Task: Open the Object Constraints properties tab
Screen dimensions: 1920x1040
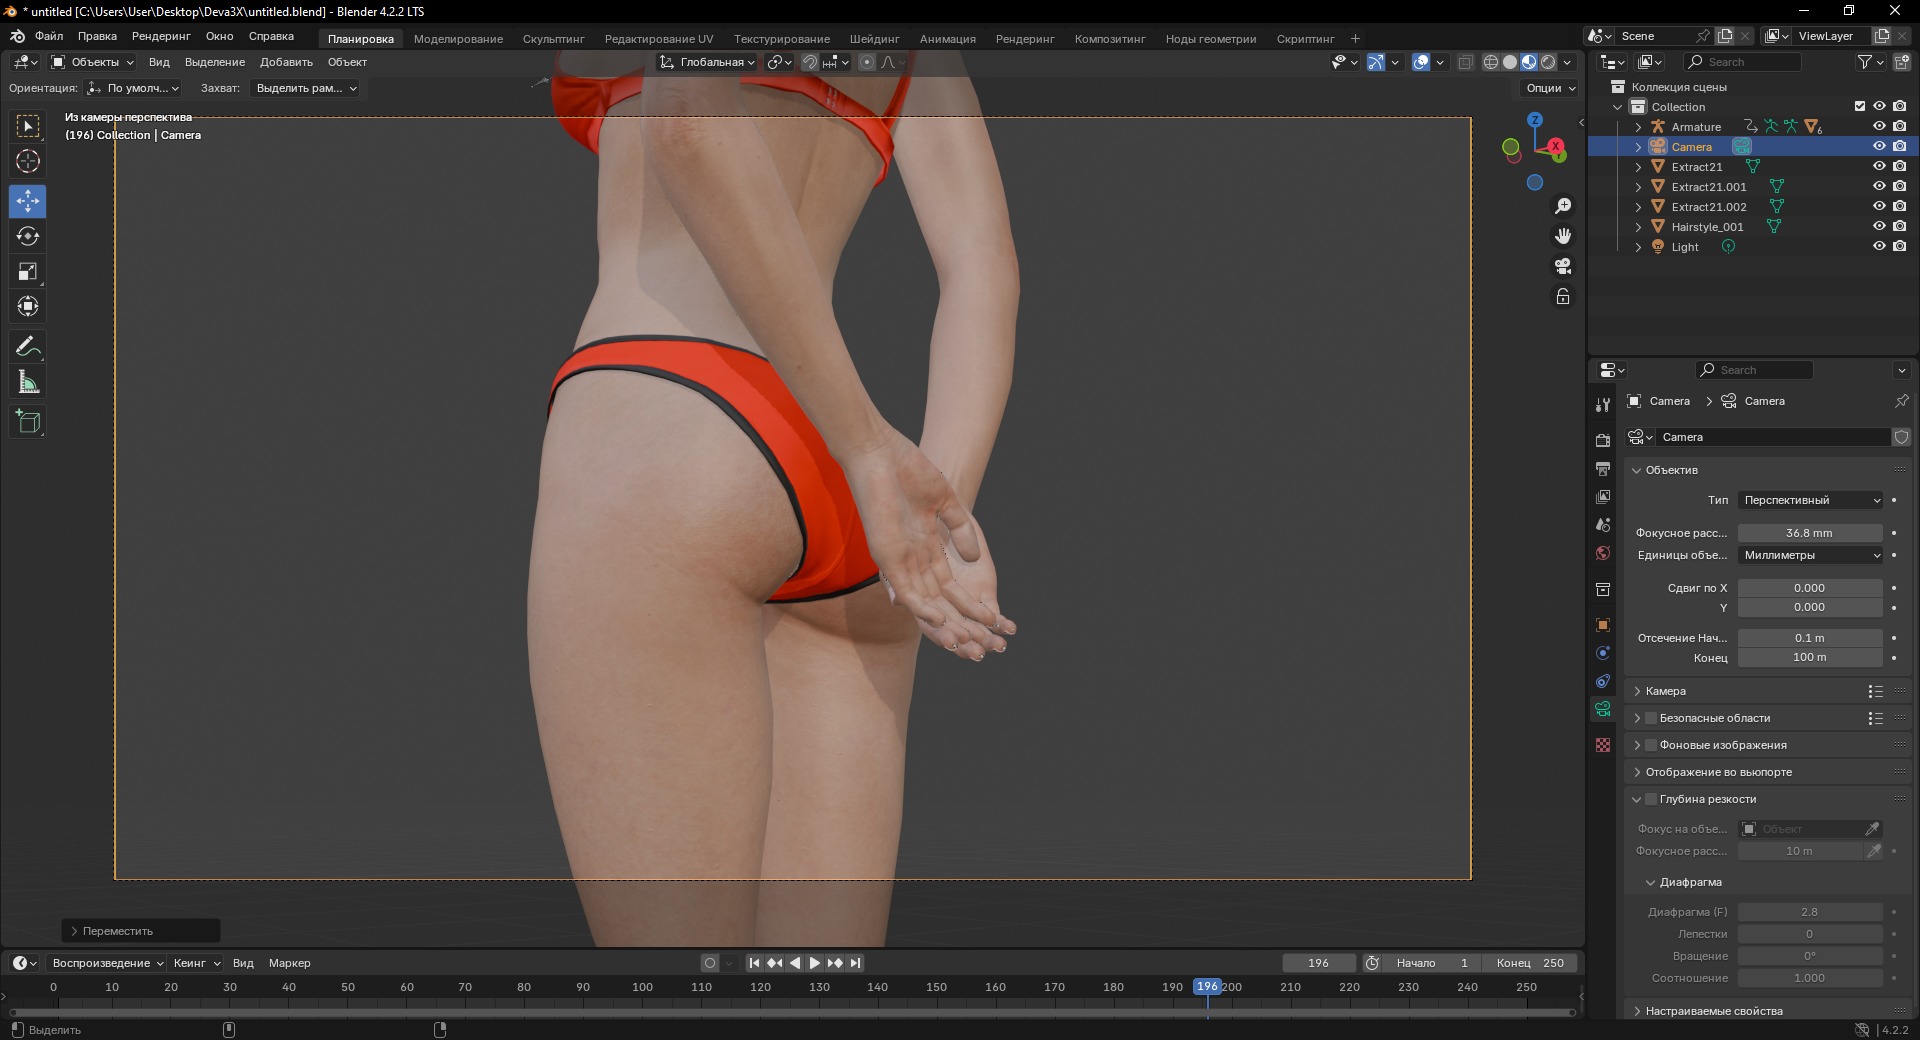Action: pyautogui.click(x=1603, y=681)
